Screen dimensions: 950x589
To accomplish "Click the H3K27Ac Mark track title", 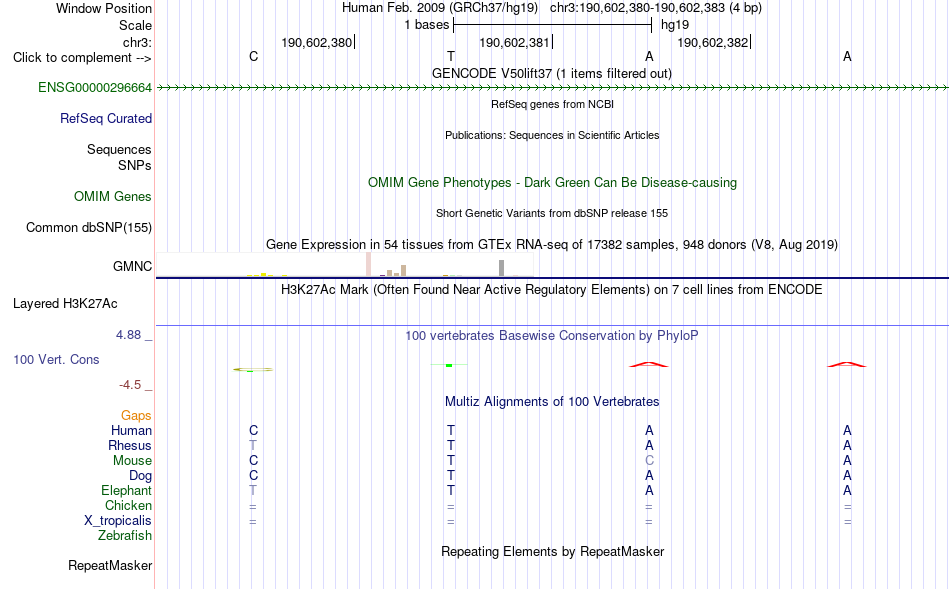I will [x=552, y=289].
